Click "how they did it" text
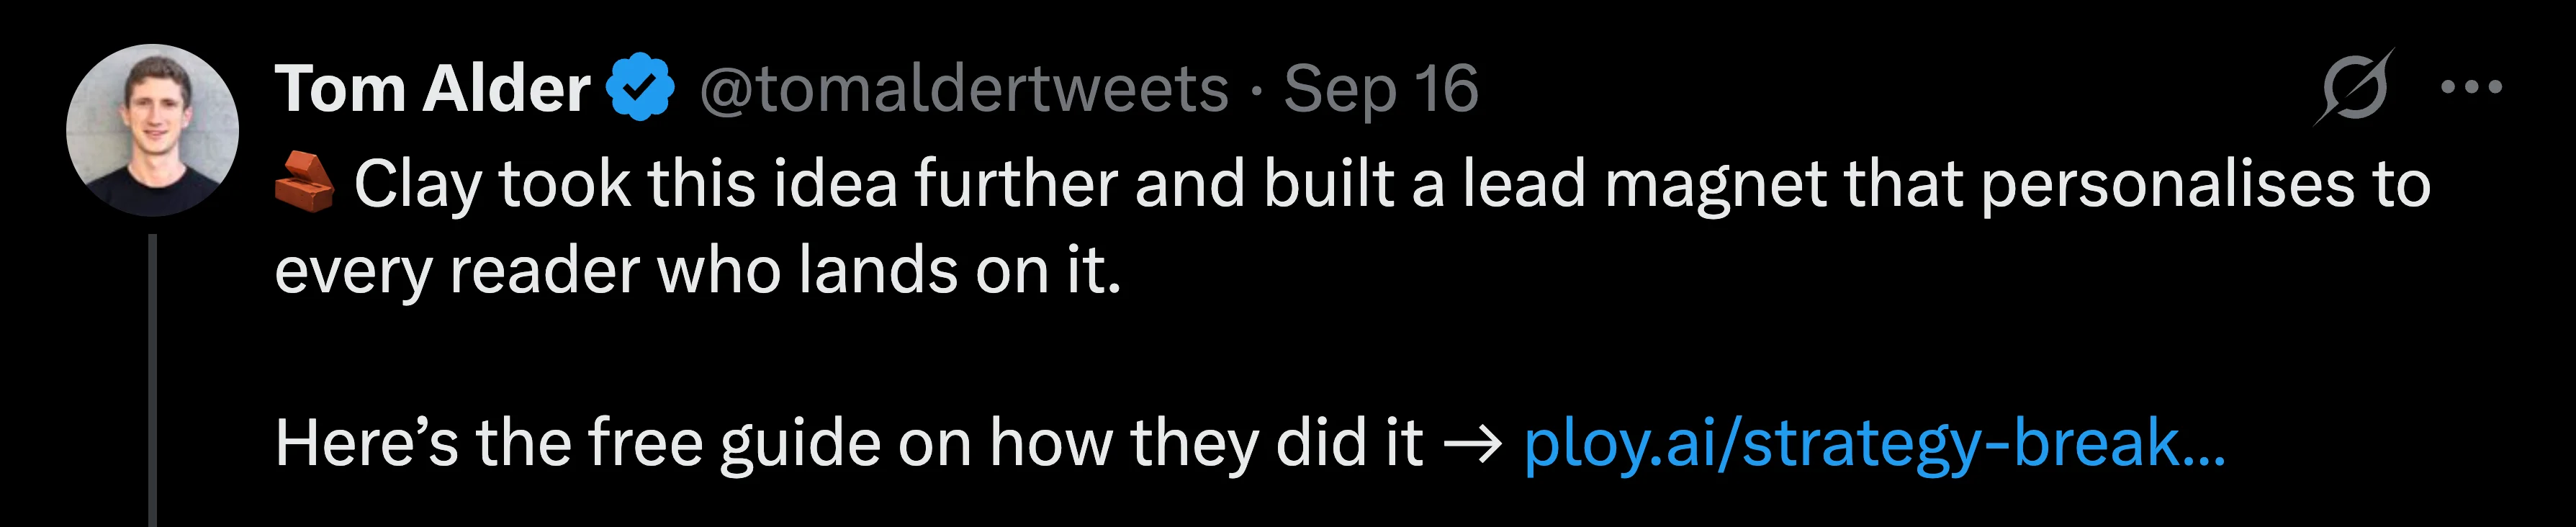 point(1207,442)
